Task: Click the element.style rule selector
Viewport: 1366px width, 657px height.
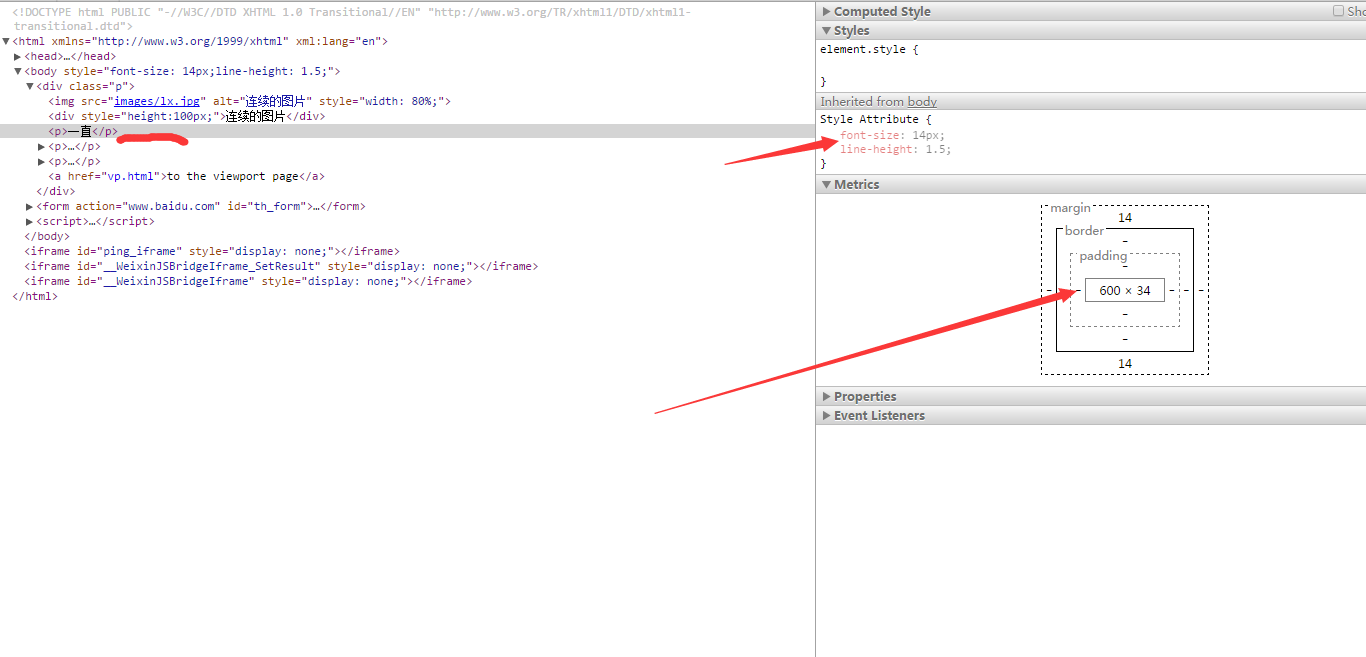Action: point(865,49)
